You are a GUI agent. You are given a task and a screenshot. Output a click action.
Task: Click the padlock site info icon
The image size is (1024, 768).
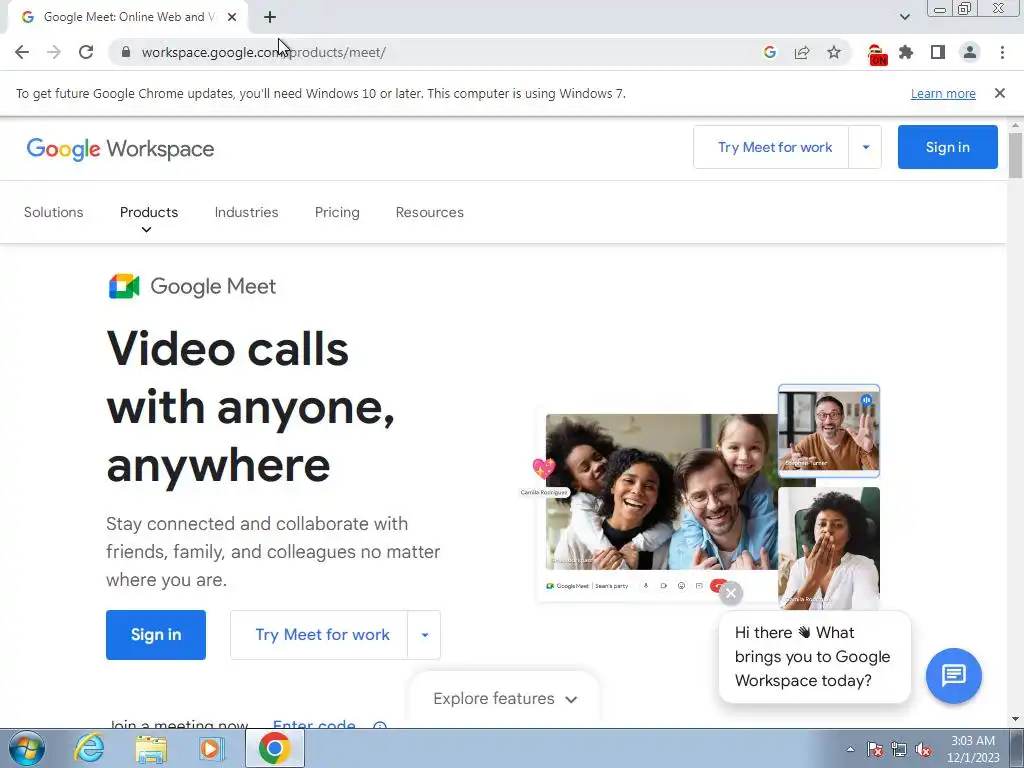[x=127, y=52]
